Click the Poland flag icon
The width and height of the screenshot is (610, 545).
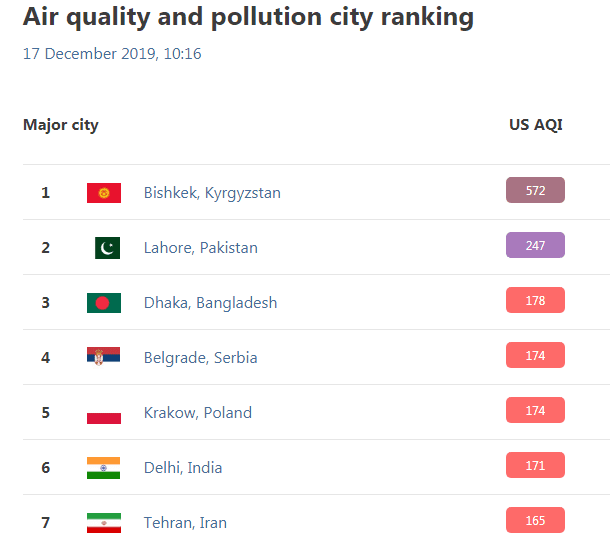(104, 413)
